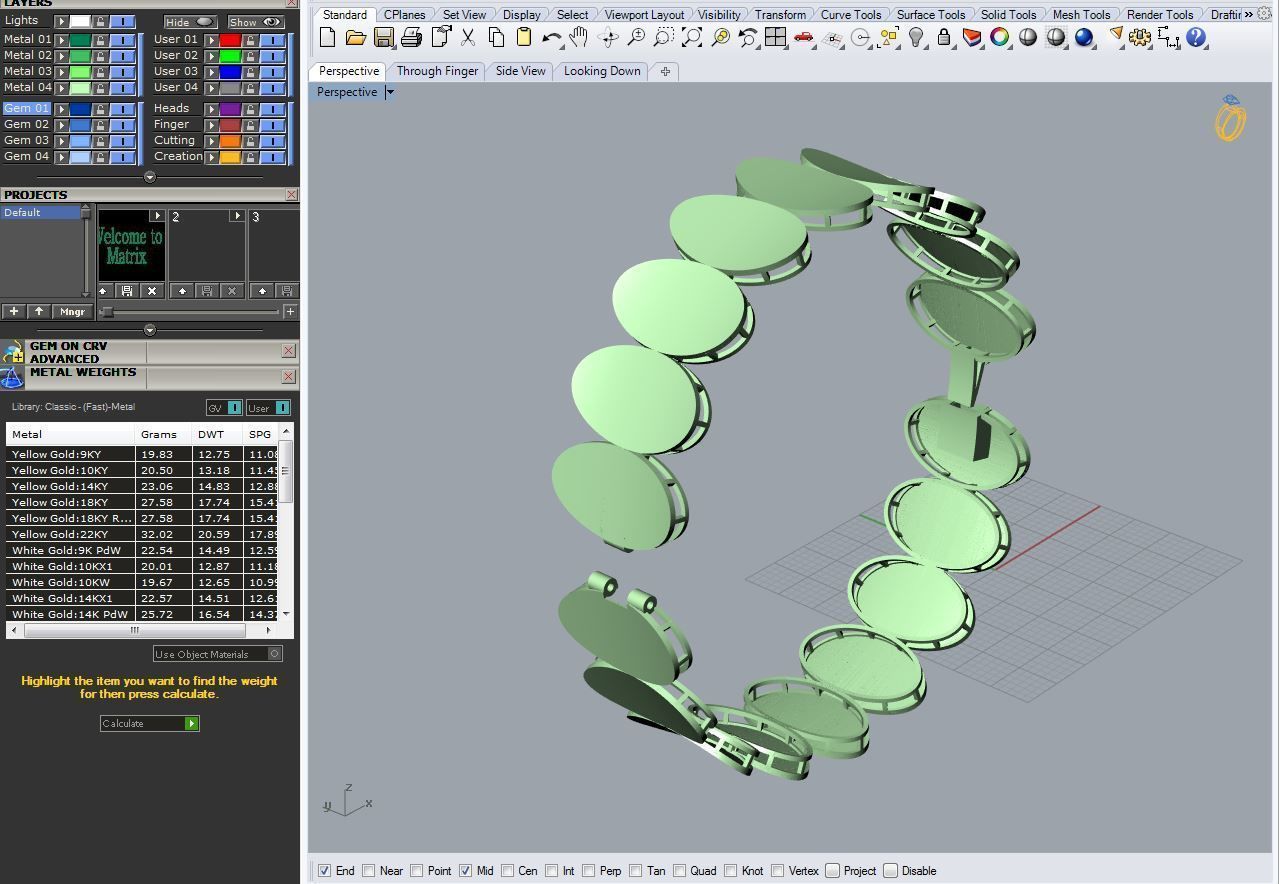Image resolution: width=1279 pixels, height=884 pixels.
Task: Paste from clipboard using the paste icon
Action: (x=523, y=38)
